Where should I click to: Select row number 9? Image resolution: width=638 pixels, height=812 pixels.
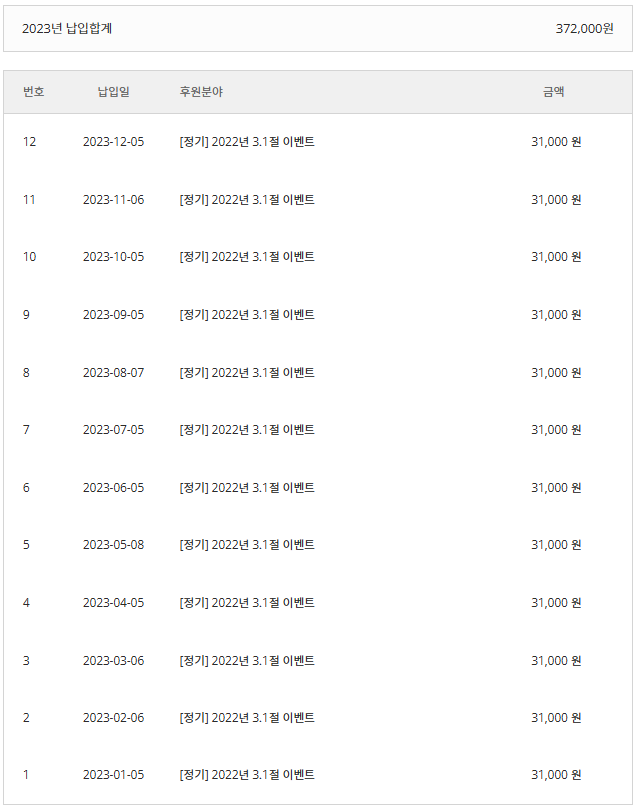26,315
